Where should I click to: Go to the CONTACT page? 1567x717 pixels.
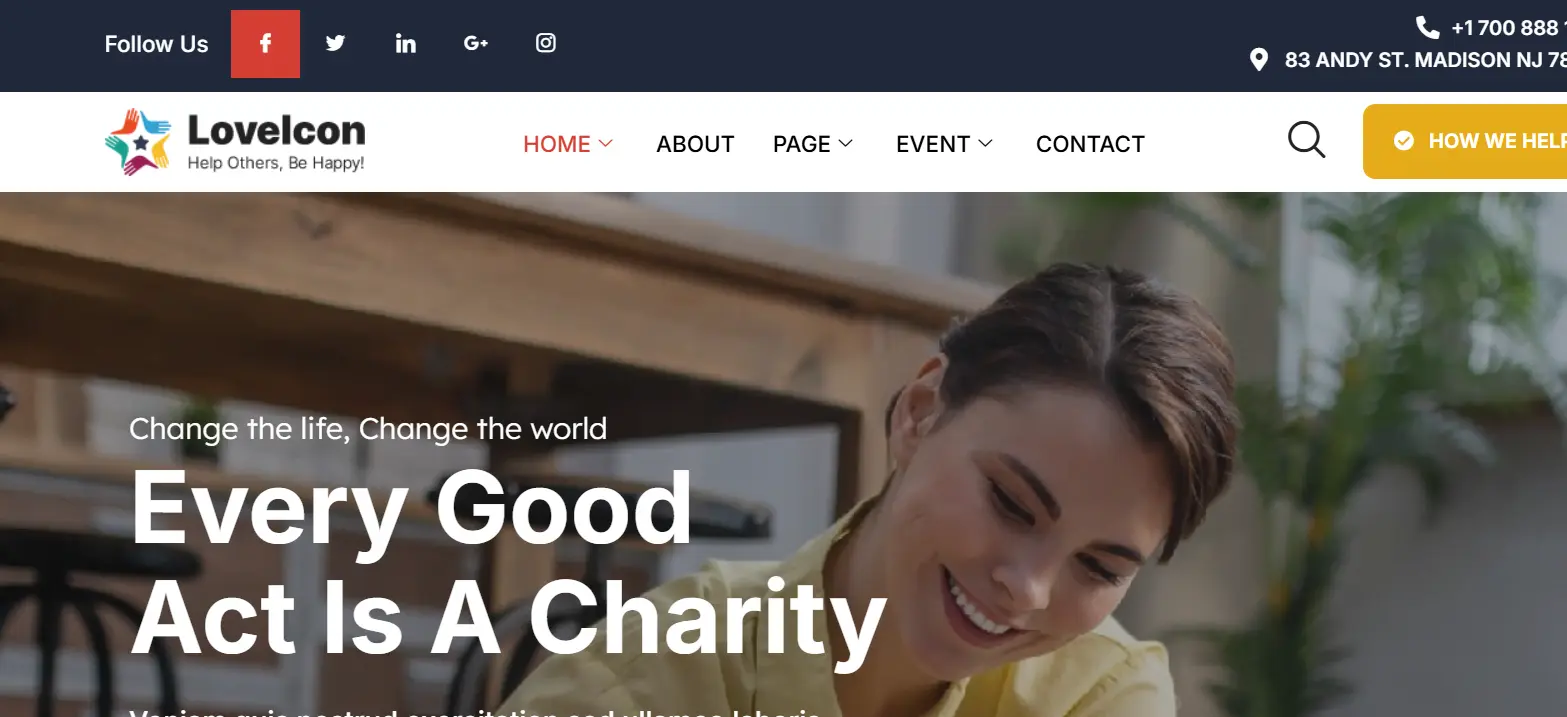point(1090,144)
